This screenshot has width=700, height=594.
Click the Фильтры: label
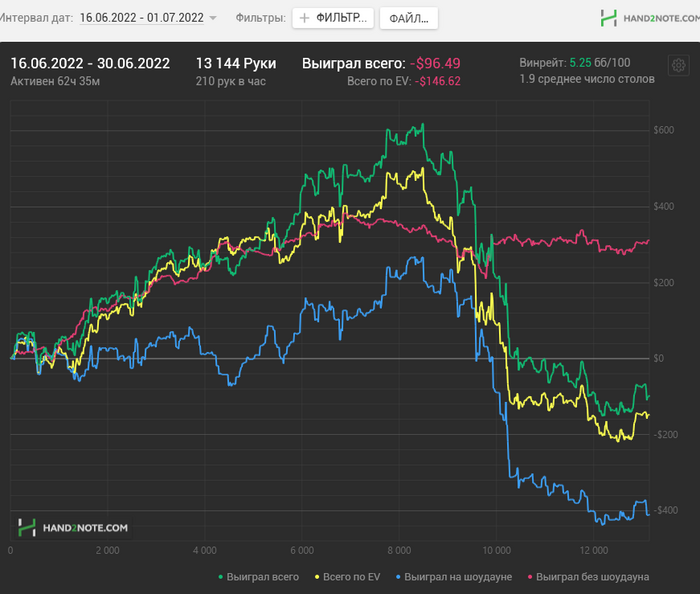coord(260,18)
